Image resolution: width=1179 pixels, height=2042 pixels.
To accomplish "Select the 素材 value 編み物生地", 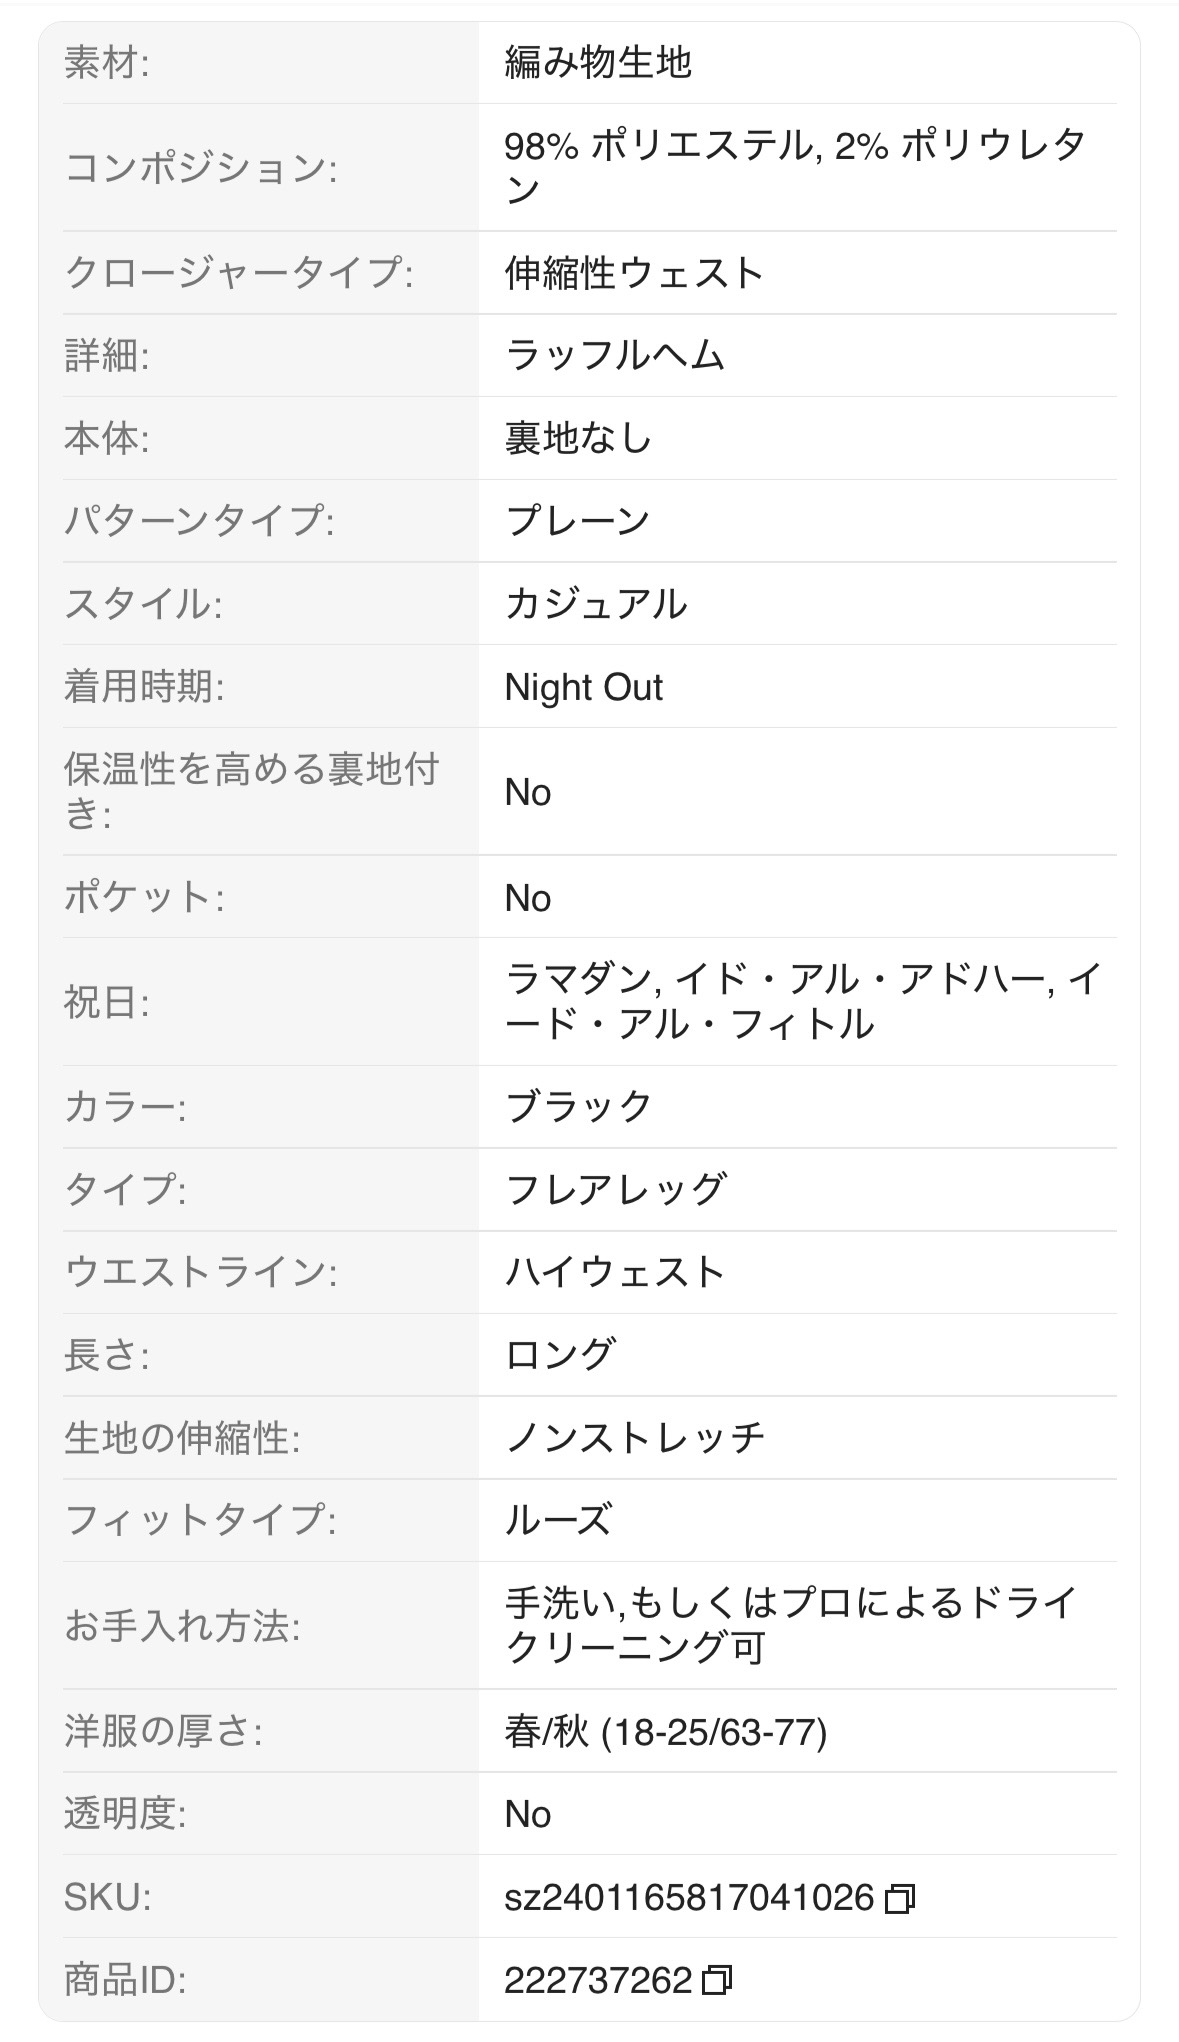I will 598,63.
